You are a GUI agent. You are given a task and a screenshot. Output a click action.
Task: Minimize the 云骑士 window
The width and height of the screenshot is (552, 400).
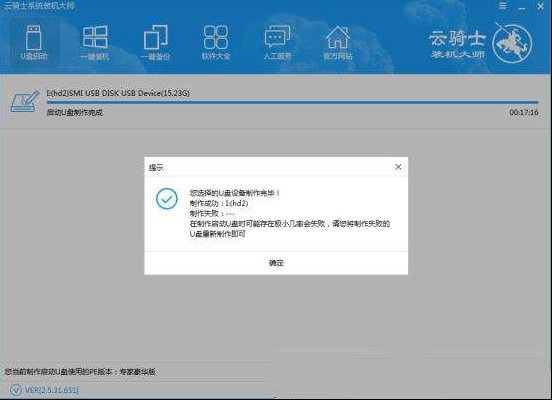click(522, 7)
